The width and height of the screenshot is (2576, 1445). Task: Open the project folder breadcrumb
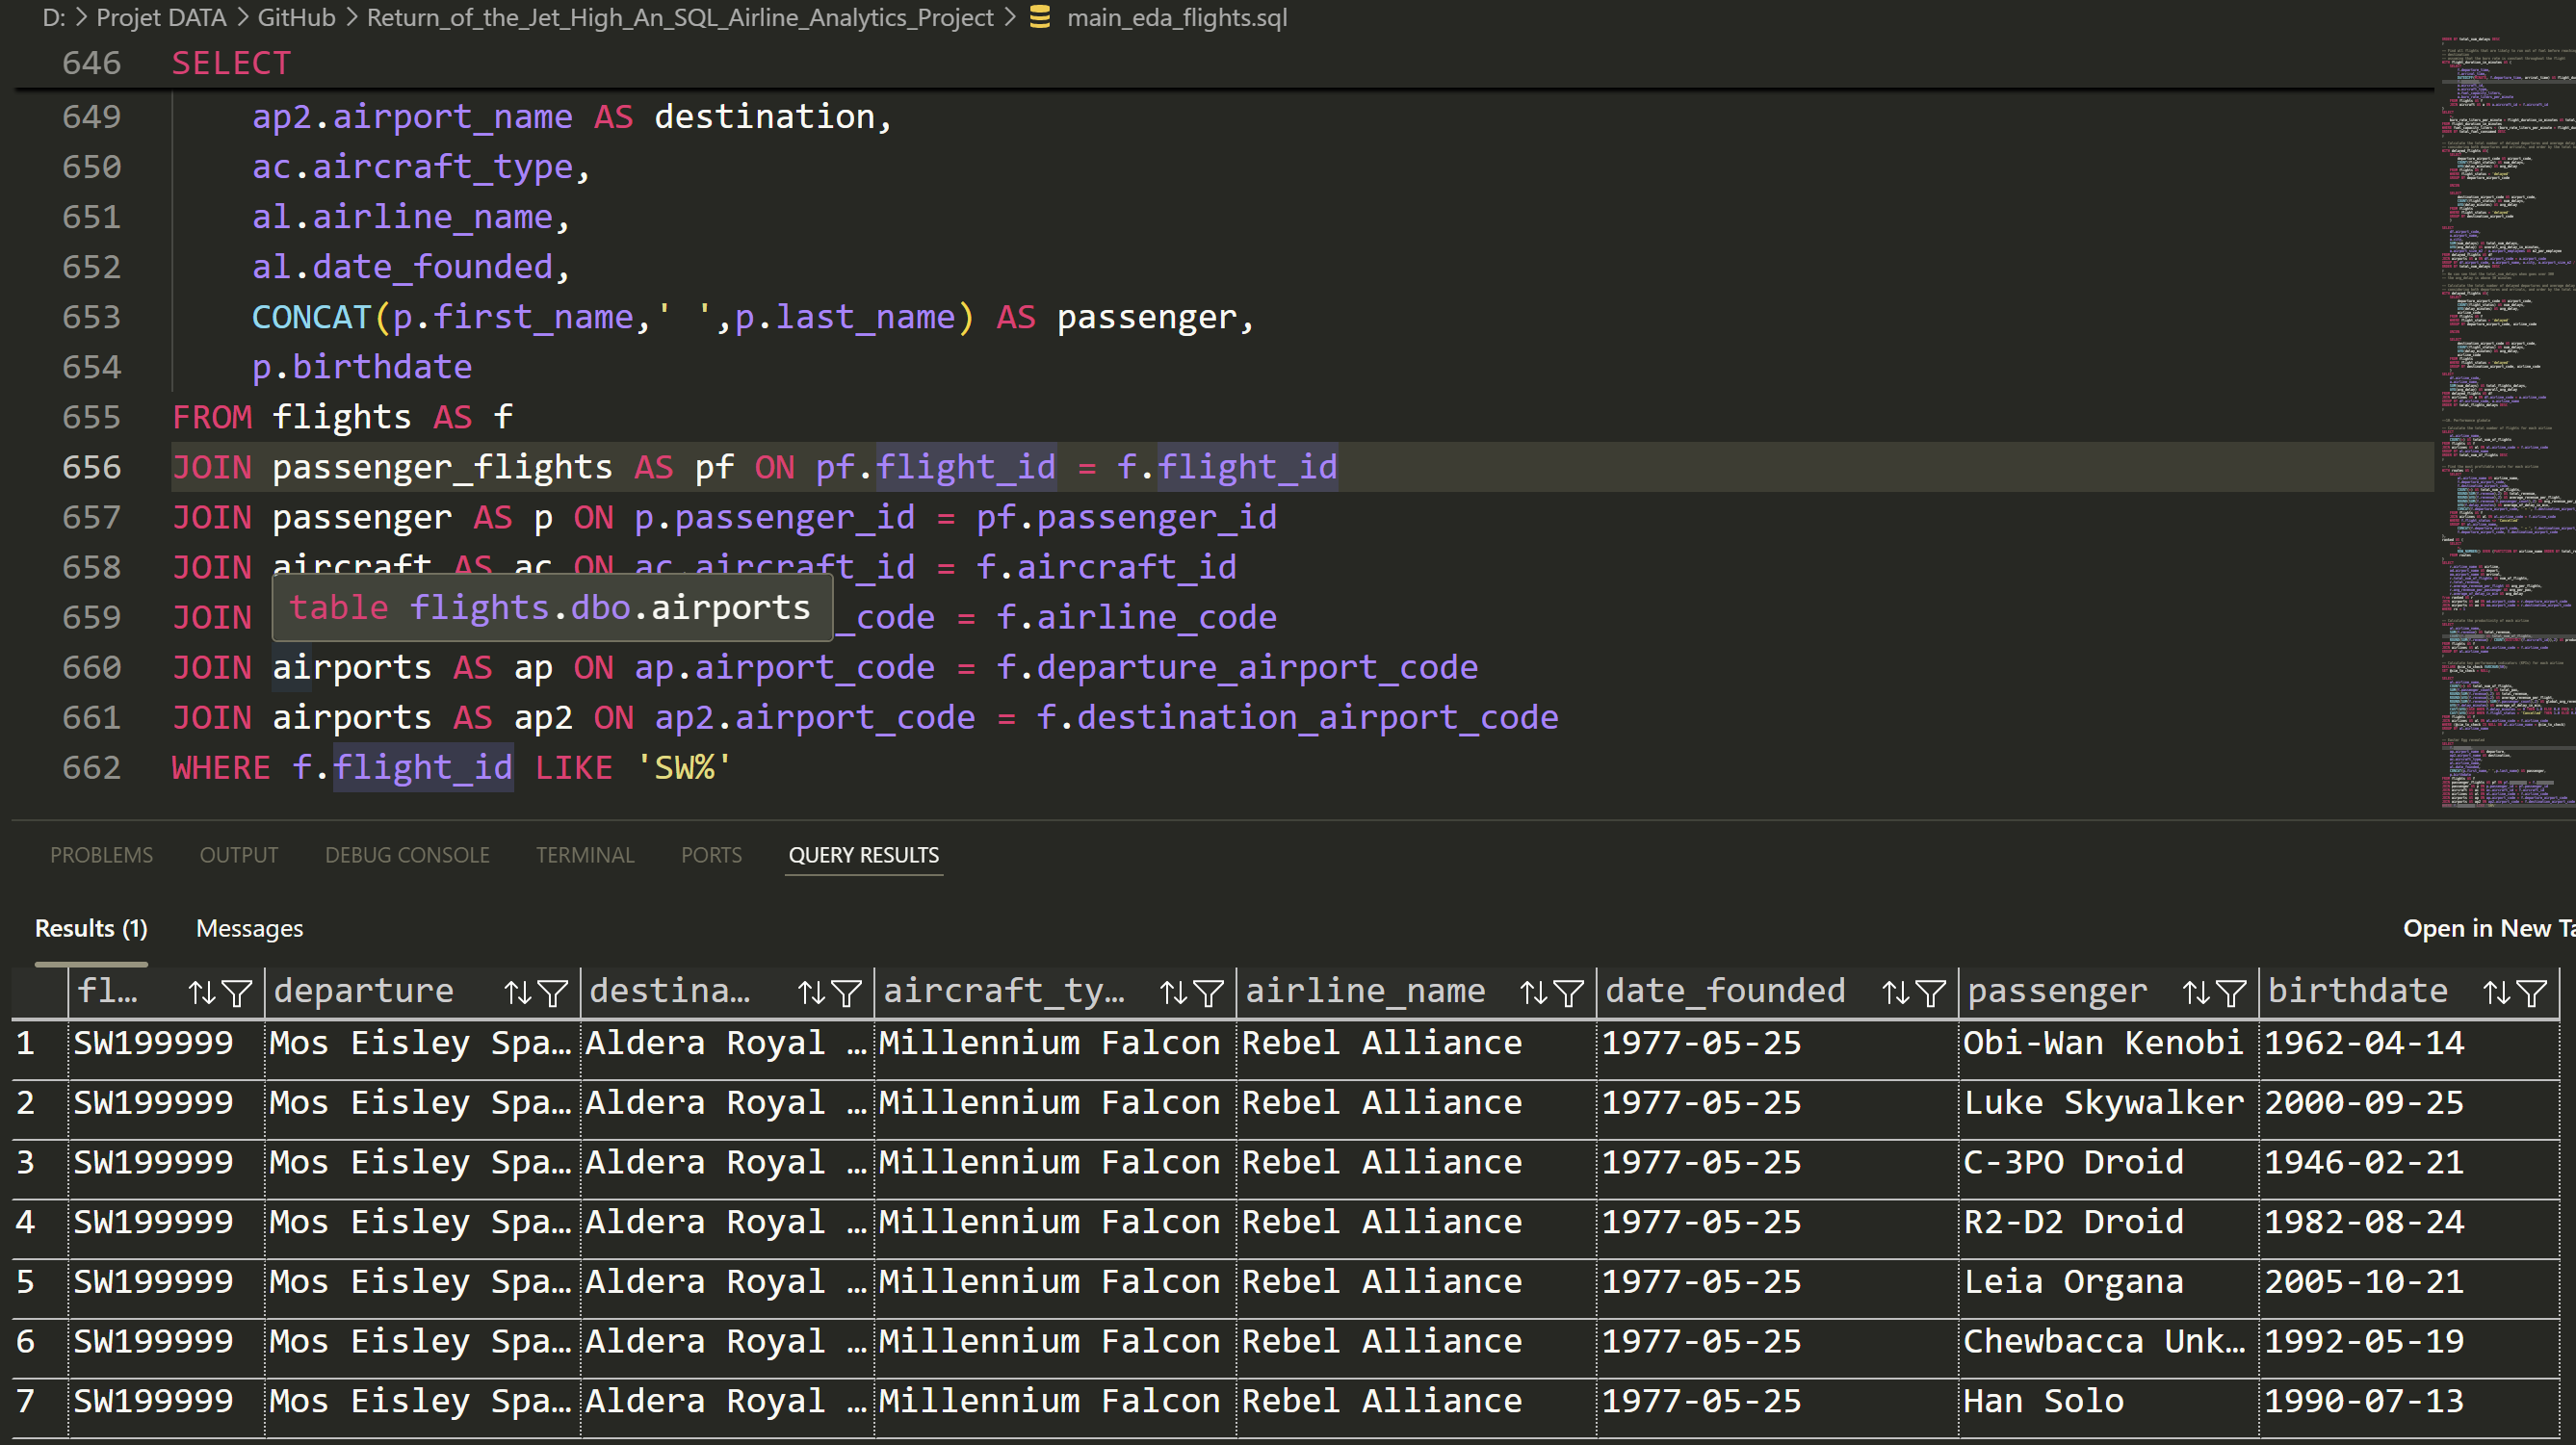[x=679, y=17]
